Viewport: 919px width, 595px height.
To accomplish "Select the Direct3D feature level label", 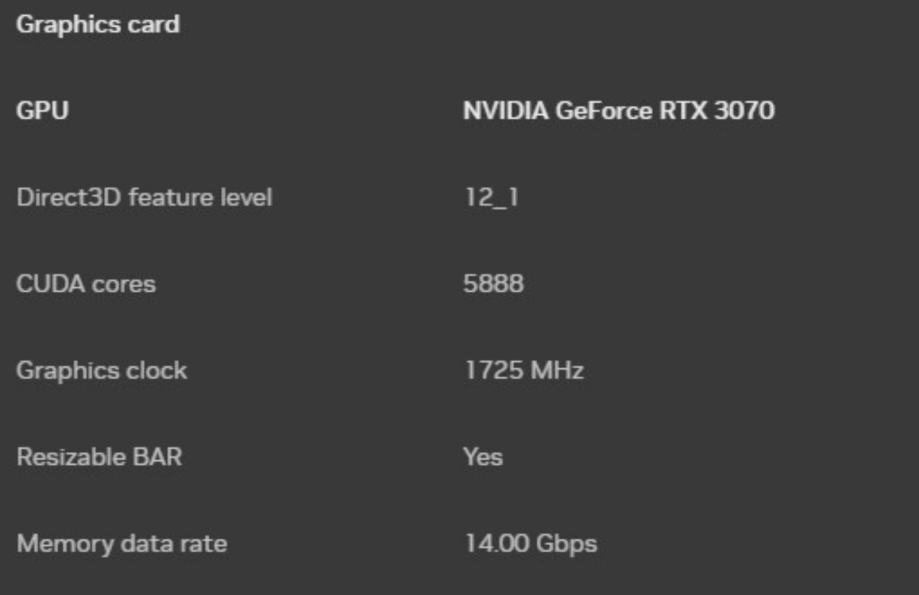I will [144, 198].
